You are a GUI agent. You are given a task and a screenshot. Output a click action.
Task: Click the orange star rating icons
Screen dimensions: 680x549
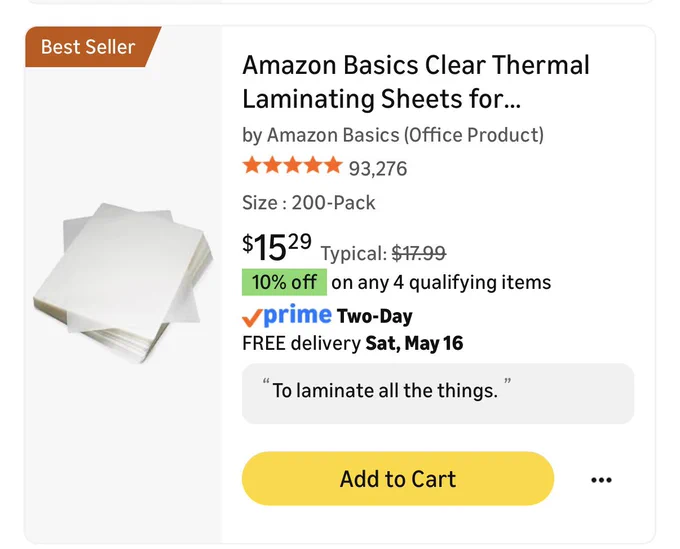tap(292, 166)
